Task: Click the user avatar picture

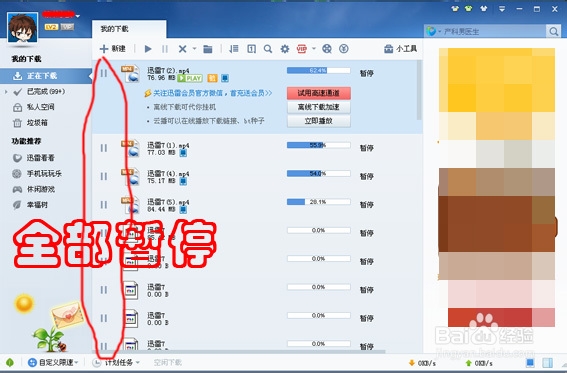Action: point(22,28)
